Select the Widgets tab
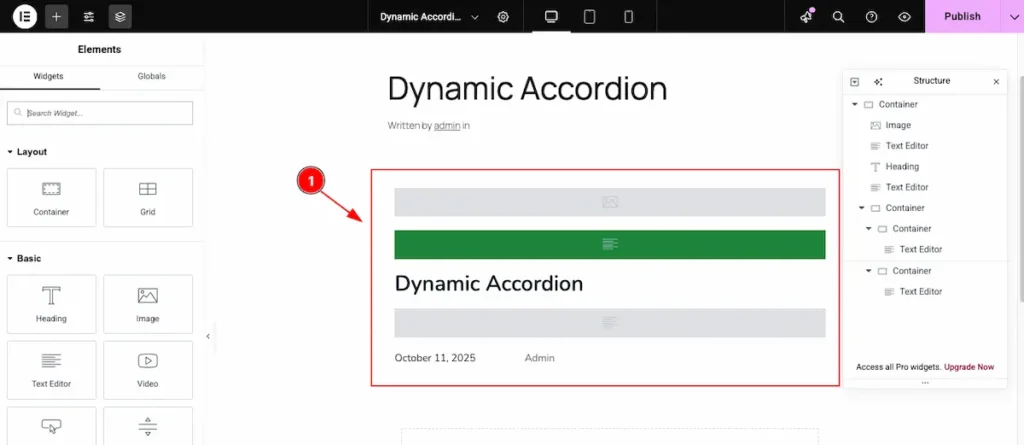Viewport: 1024px width, 445px height. pos(49,76)
